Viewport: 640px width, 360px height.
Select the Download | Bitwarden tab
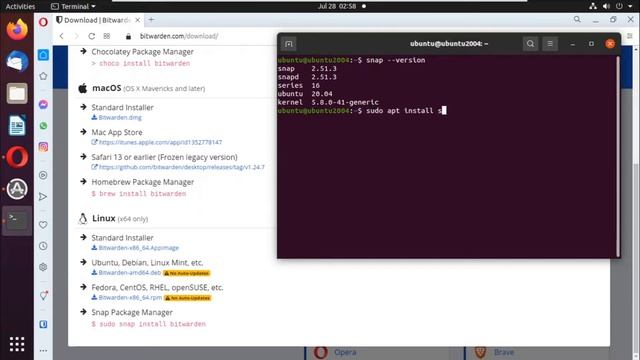(97, 20)
